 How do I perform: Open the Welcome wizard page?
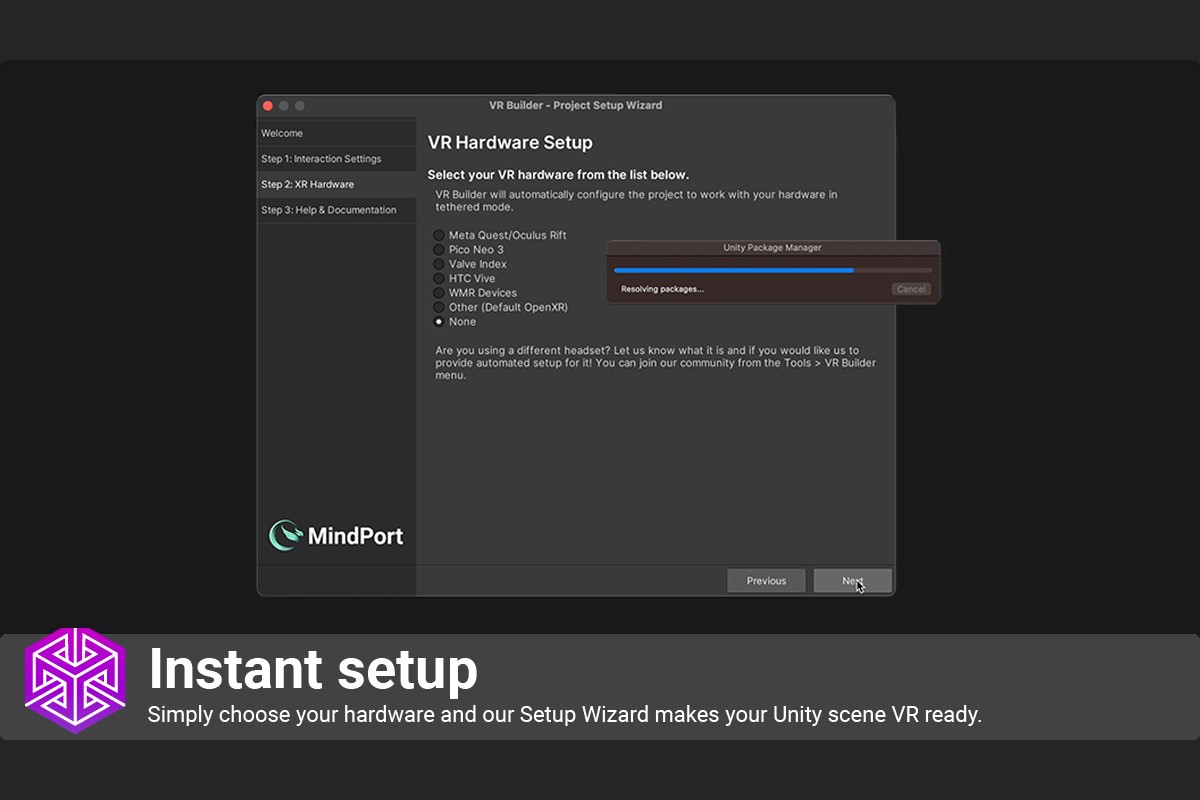point(336,133)
